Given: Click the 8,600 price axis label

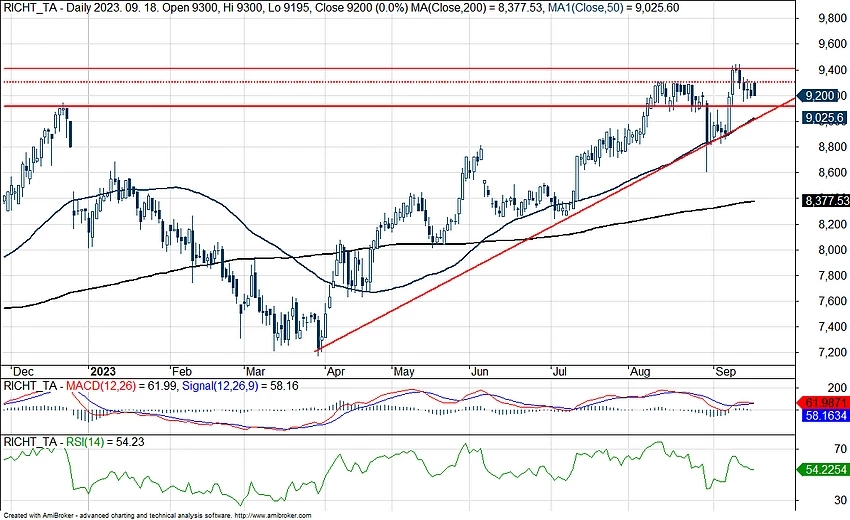Looking at the screenshot, I should 833,172.
